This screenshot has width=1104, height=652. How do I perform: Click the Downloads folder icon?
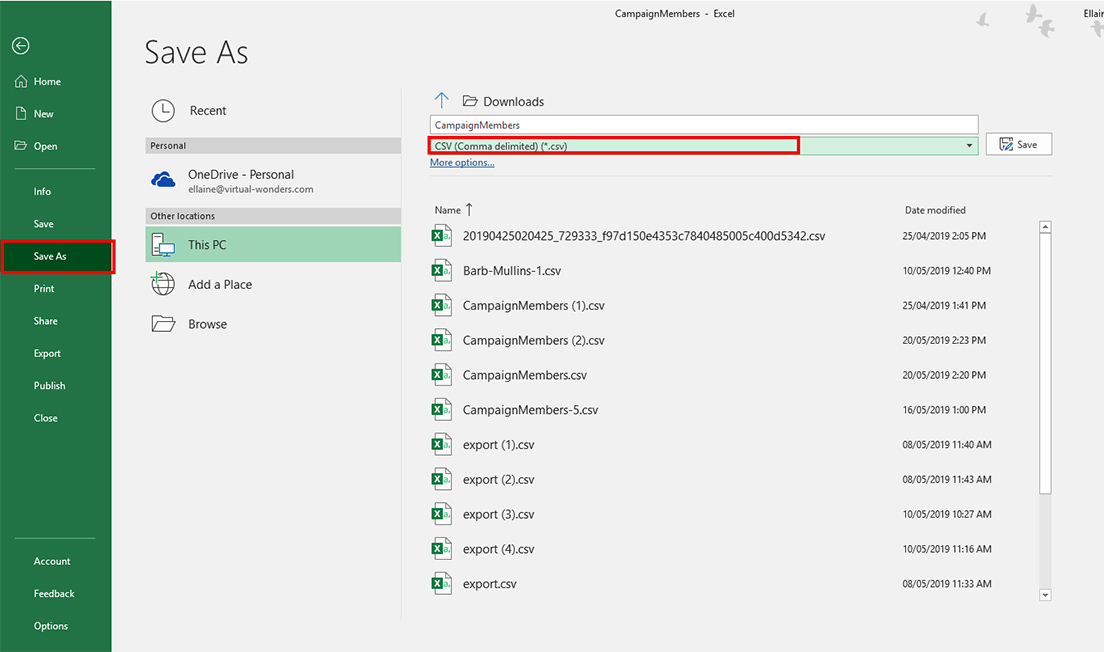470,101
